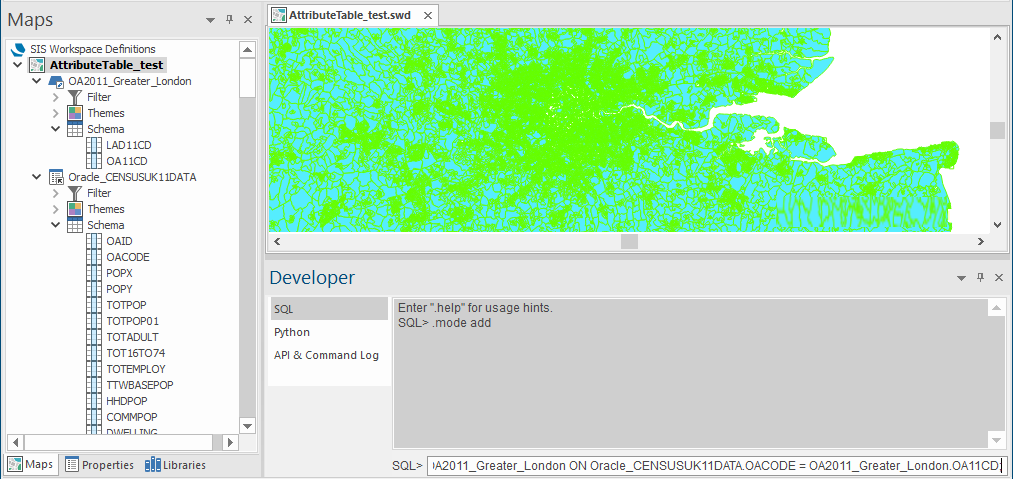Select the POPY field in tree

[119, 289]
